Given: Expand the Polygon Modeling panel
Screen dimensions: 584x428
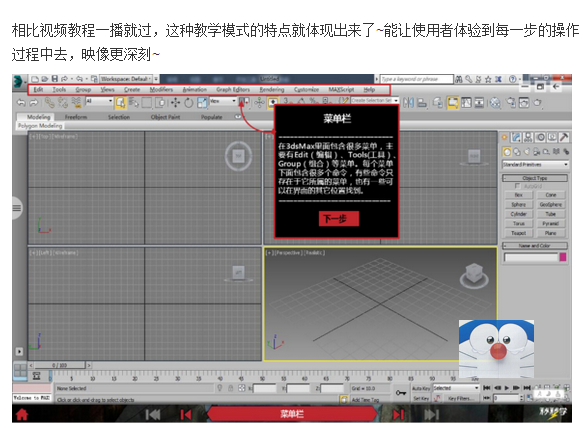Looking at the screenshot, I should tap(40, 126).
